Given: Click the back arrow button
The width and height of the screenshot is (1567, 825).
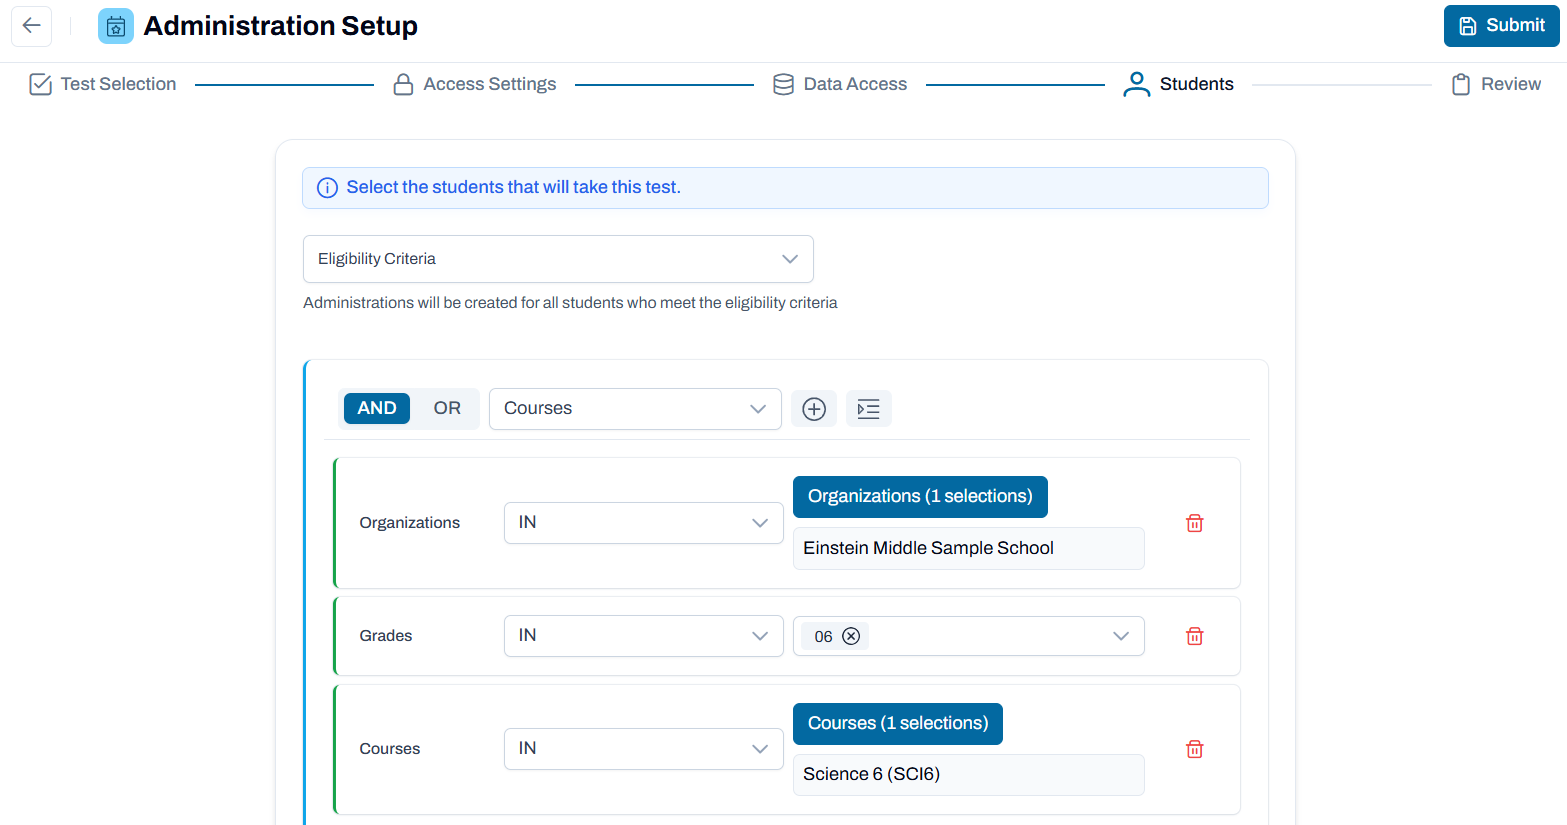Looking at the screenshot, I should pos(31,26).
